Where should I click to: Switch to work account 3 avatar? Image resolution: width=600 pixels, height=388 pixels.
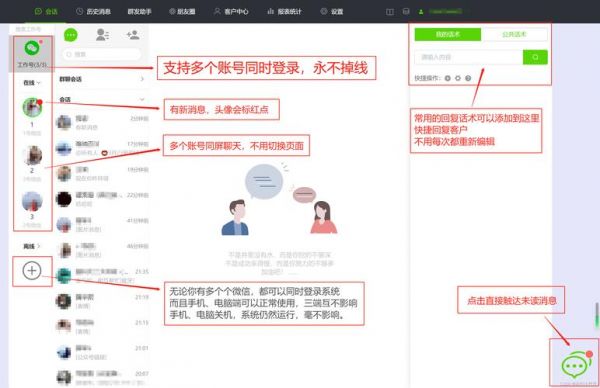pos(32,201)
